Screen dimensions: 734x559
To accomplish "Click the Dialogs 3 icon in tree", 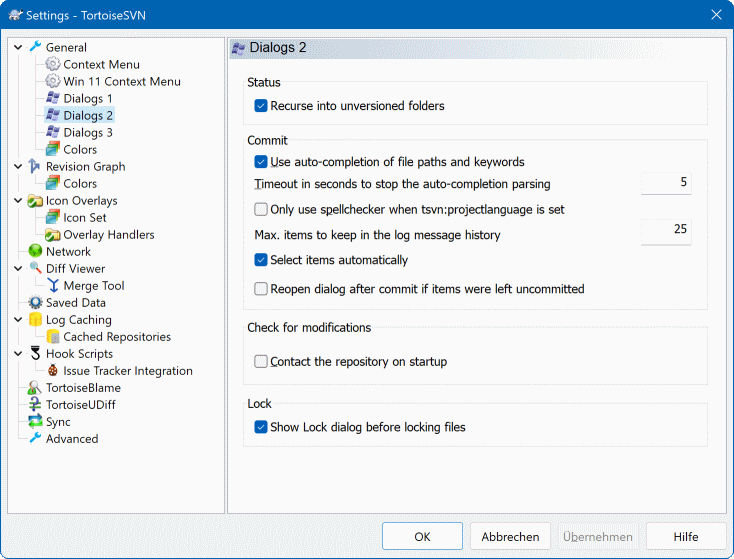I will 52,132.
